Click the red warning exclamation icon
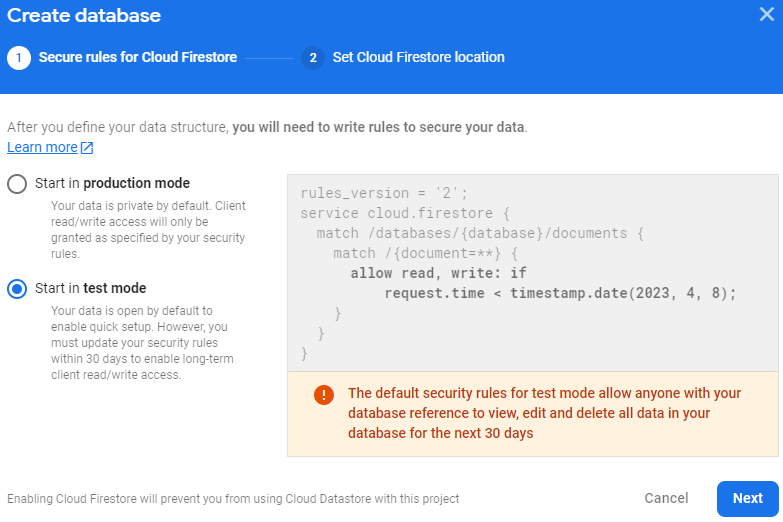The height and width of the screenshot is (522, 783). coord(323,394)
